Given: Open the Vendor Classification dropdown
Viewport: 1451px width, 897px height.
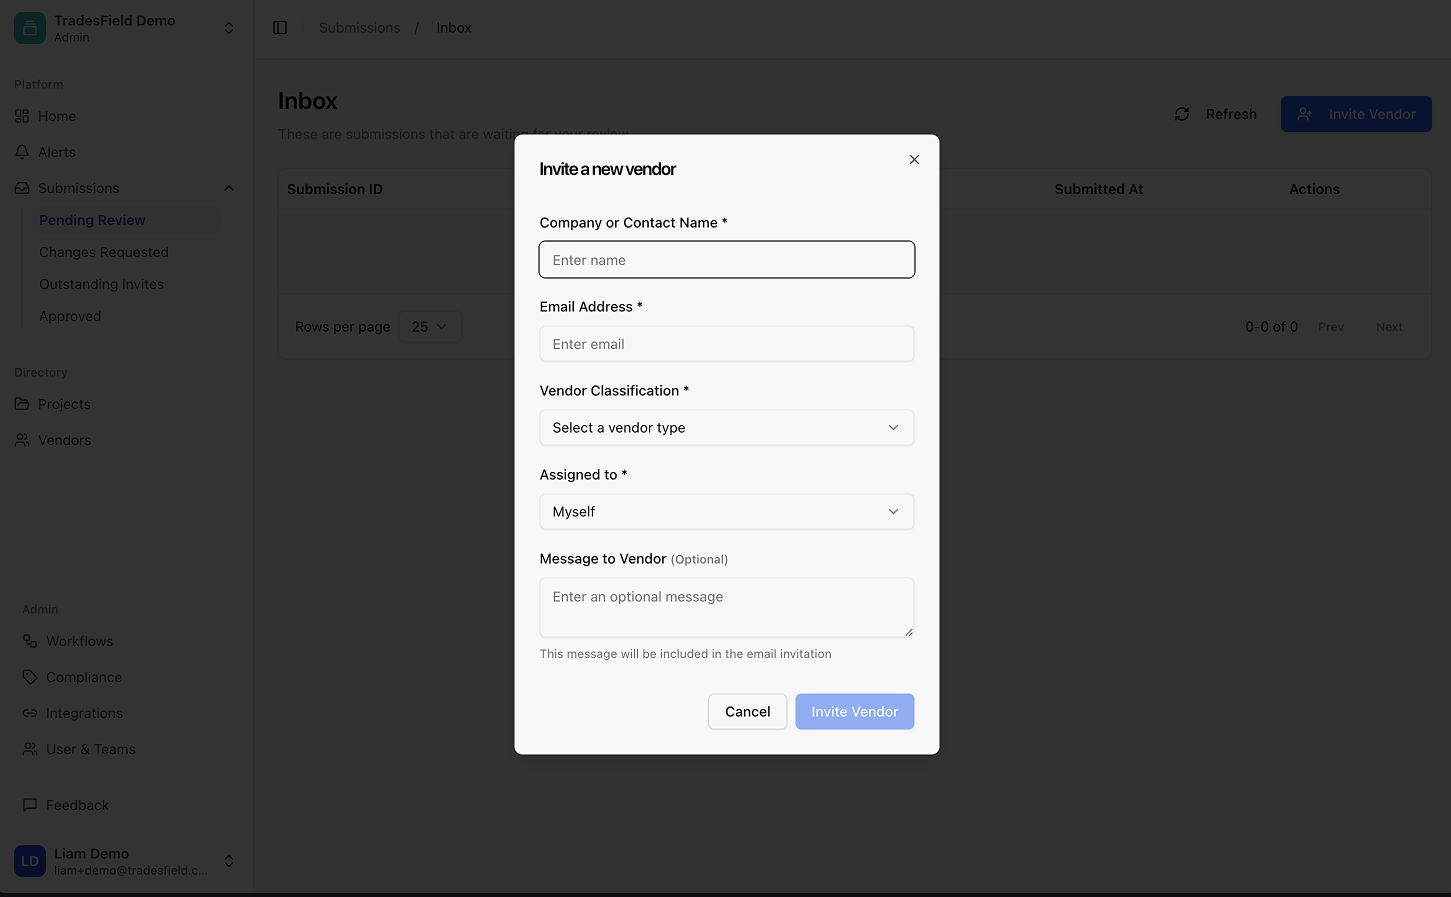Looking at the screenshot, I should pyautogui.click(x=727, y=428).
